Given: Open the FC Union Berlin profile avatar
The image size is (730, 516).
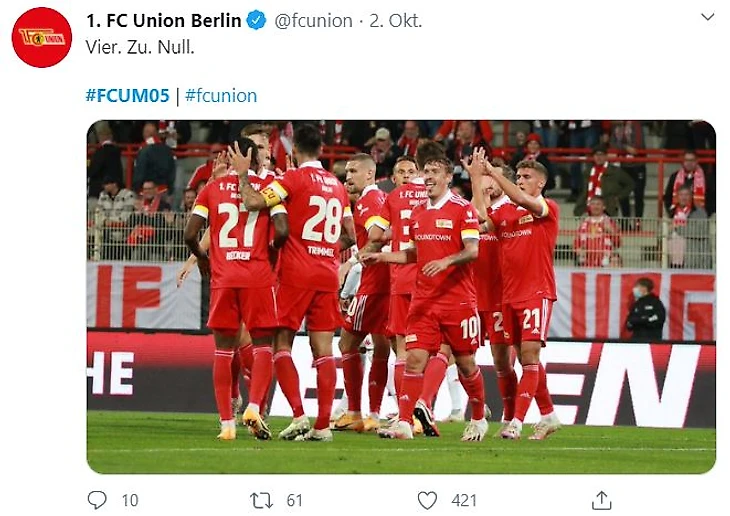Looking at the screenshot, I should click(42, 38).
